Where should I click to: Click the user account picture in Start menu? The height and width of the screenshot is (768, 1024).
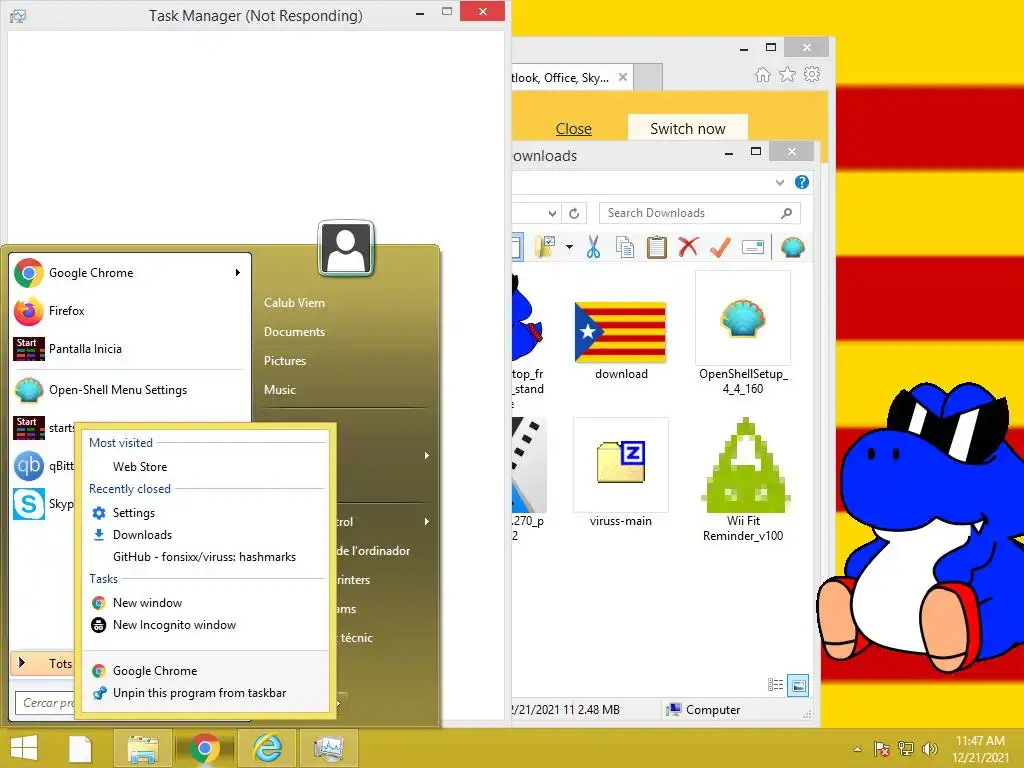pos(346,248)
